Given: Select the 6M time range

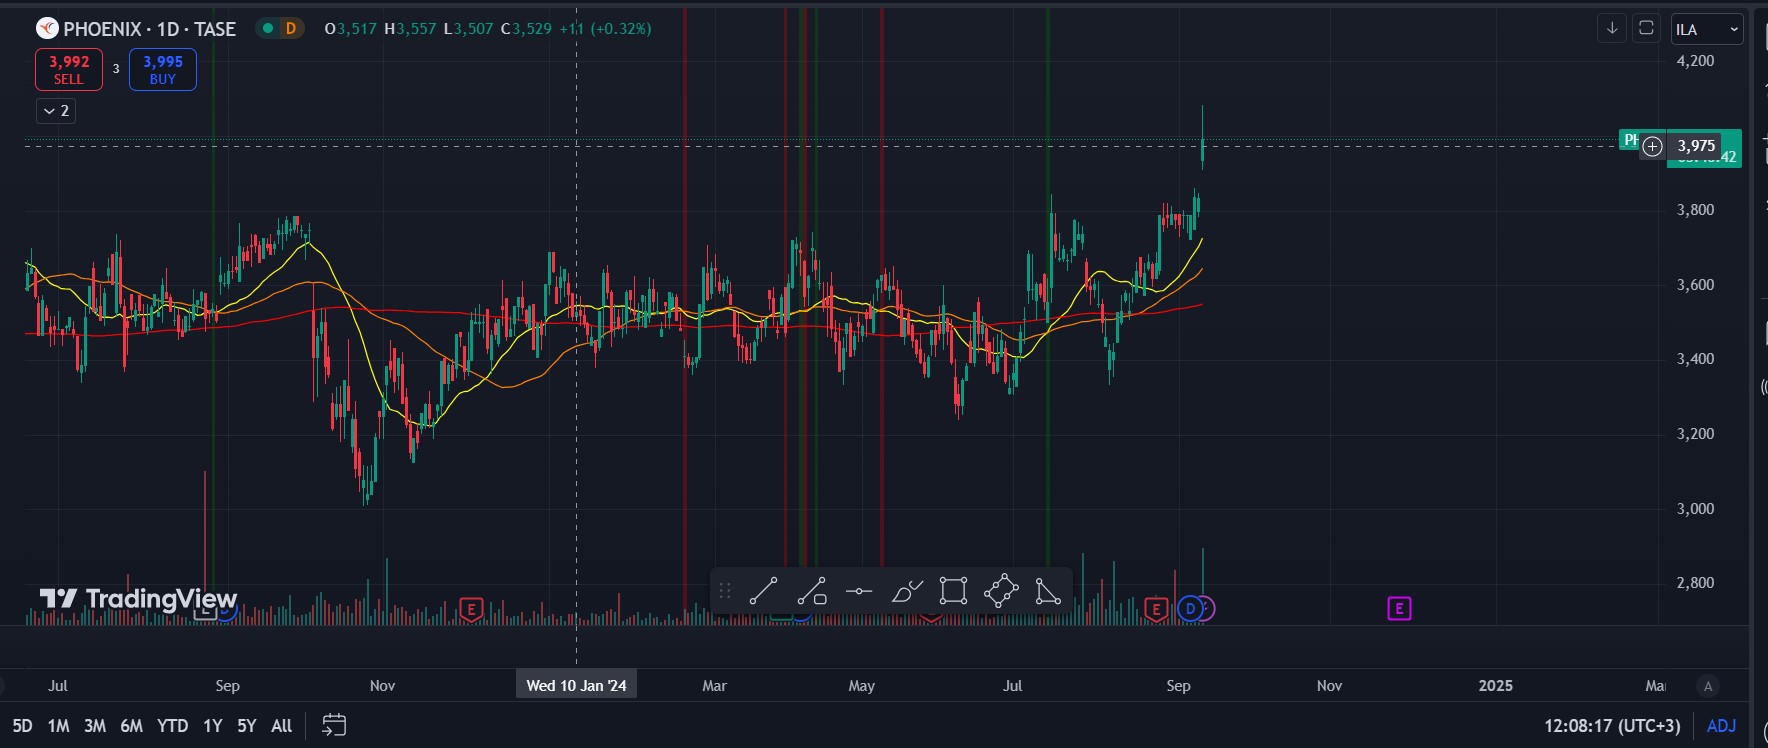Looking at the screenshot, I should coord(131,726).
